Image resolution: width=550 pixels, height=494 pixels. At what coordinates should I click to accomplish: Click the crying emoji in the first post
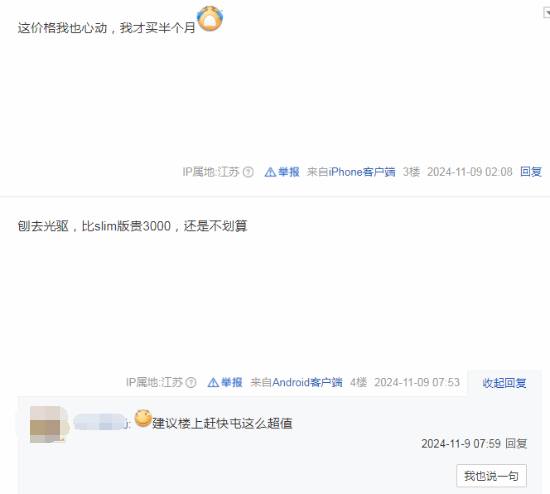(x=210, y=18)
